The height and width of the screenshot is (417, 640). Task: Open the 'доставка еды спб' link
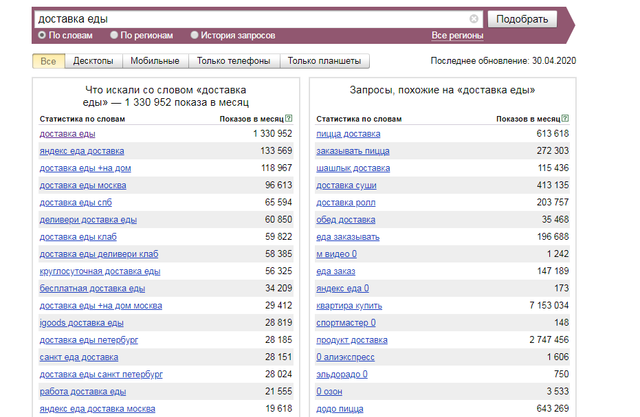(x=76, y=202)
